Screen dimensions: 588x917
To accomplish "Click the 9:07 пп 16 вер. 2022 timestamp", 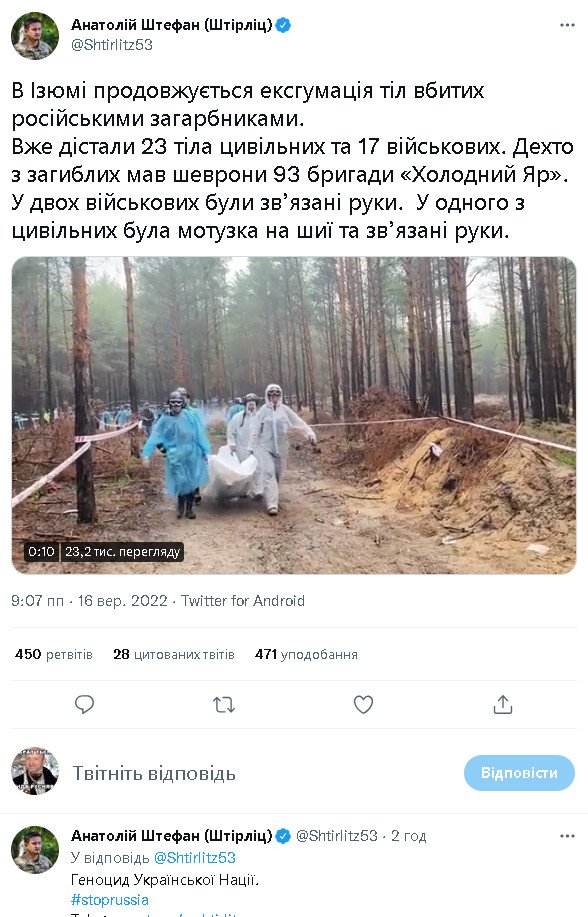I will (x=90, y=601).
